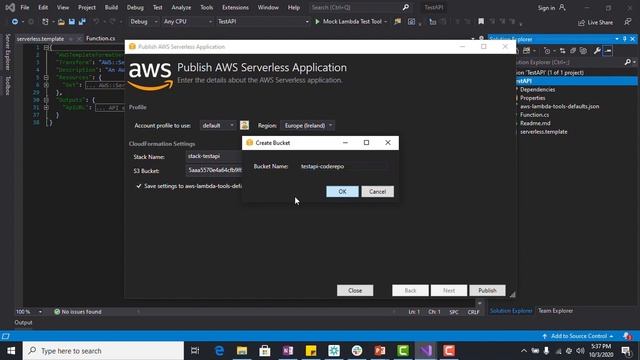Switch to Visual Studio taskbar icon
Image resolution: width=640 pixels, height=360 pixels.
click(426, 351)
